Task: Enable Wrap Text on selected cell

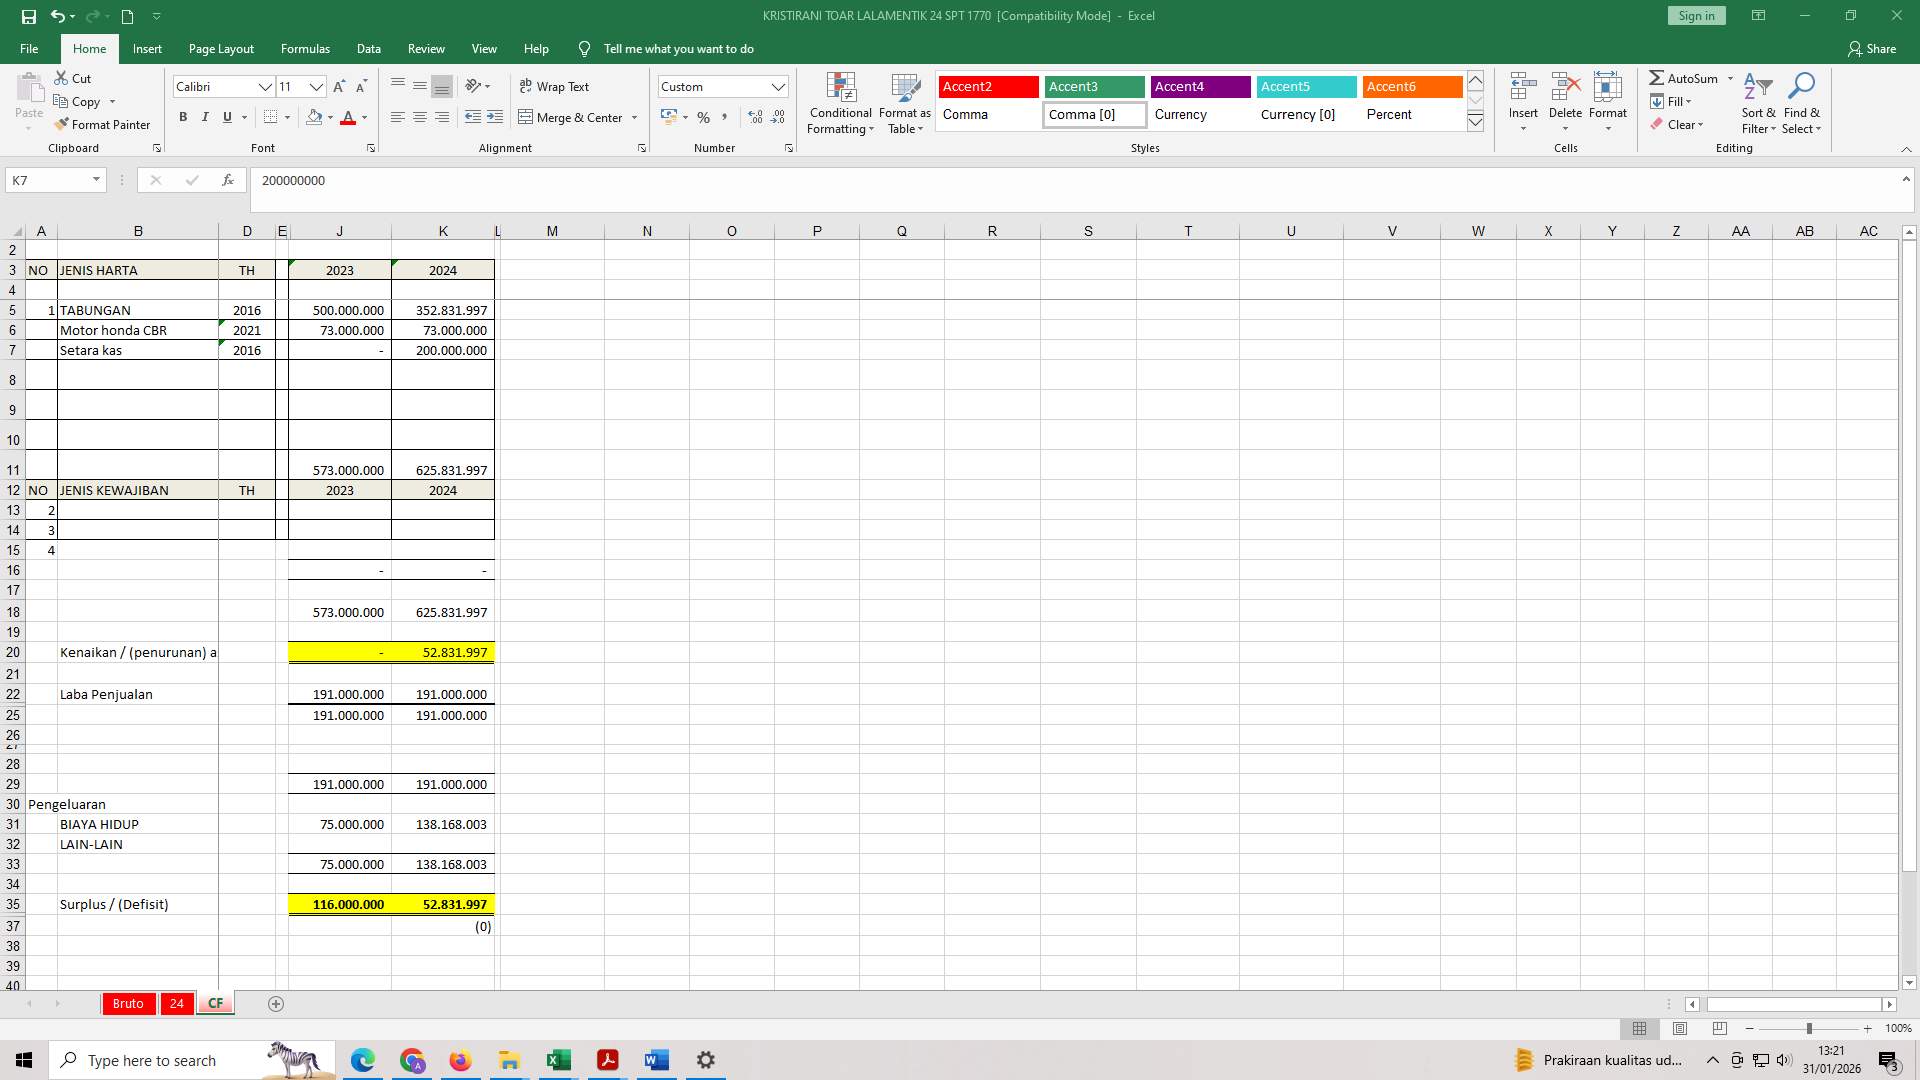Action: tap(554, 86)
